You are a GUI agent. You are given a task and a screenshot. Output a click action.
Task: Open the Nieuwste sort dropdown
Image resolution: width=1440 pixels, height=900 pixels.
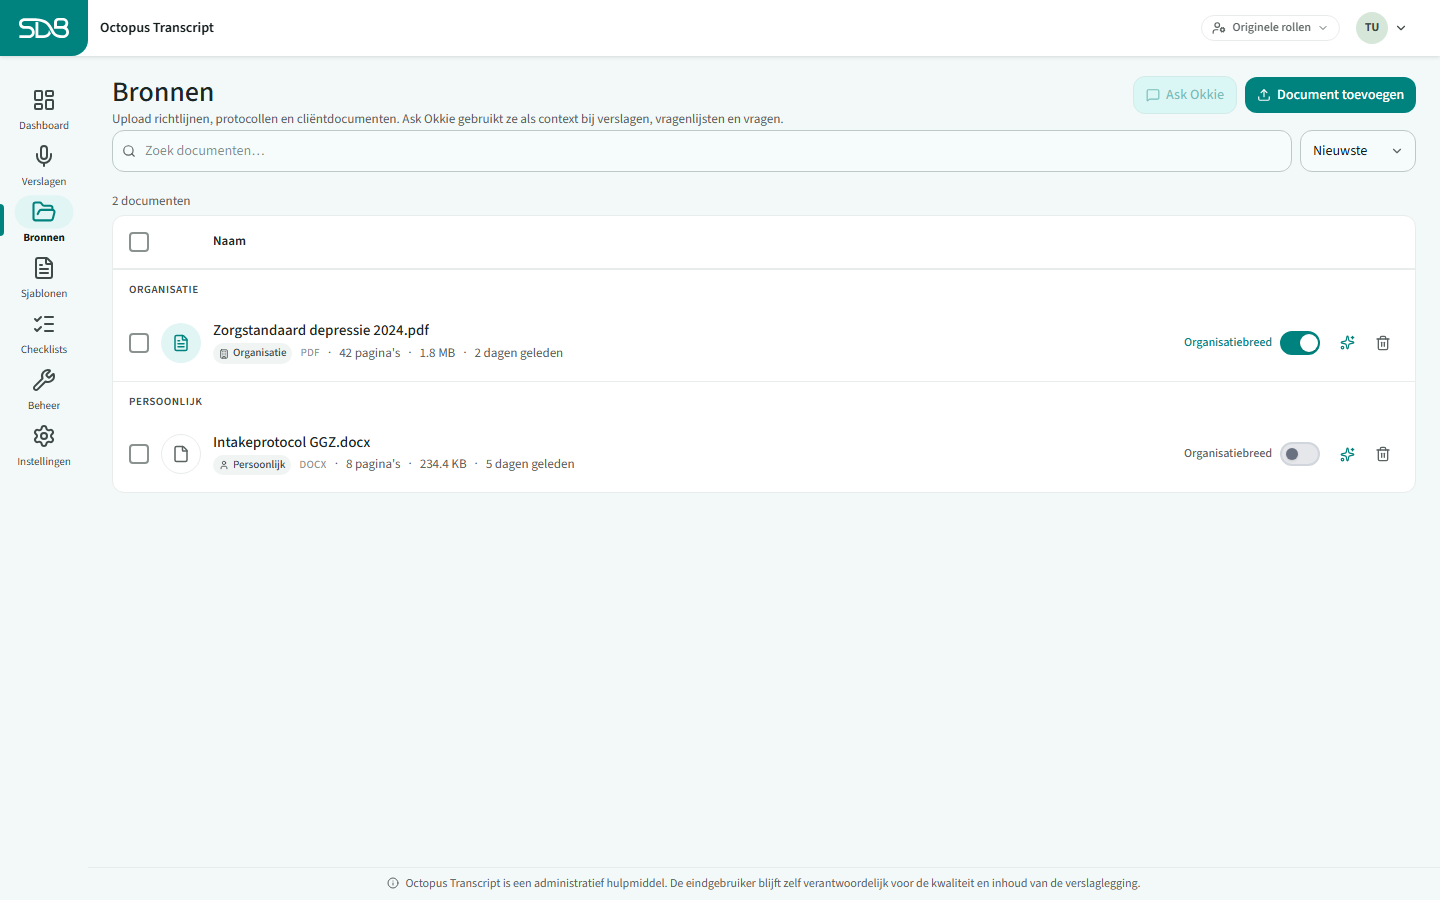1357,151
